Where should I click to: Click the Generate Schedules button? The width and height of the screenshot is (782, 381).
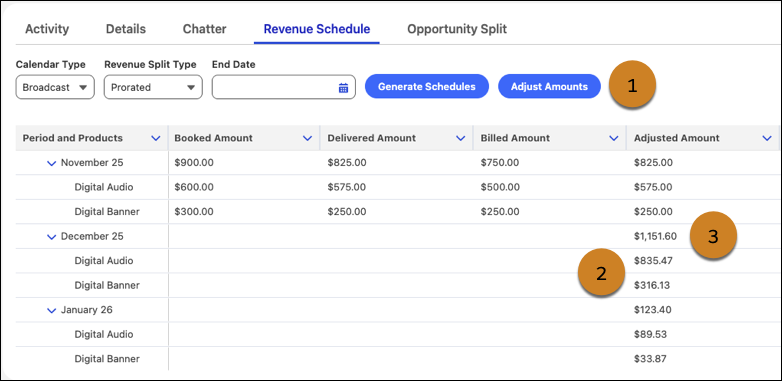[x=426, y=87]
